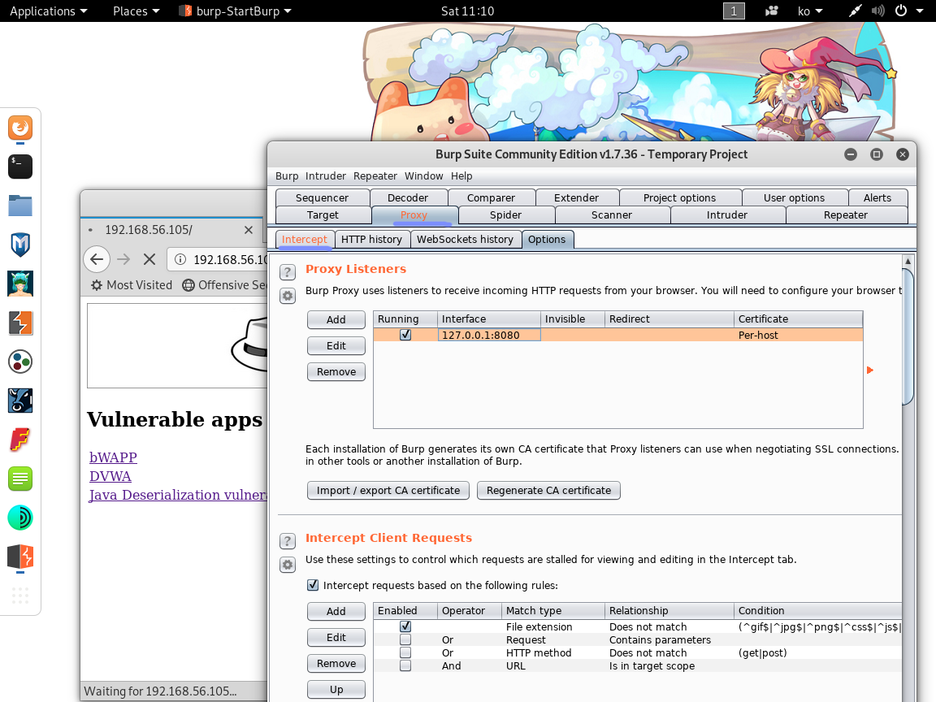Click the workspace indicator 1 in top bar
Image resolution: width=936 pixels, height=702 pixels.
click(x=734, y=11)
